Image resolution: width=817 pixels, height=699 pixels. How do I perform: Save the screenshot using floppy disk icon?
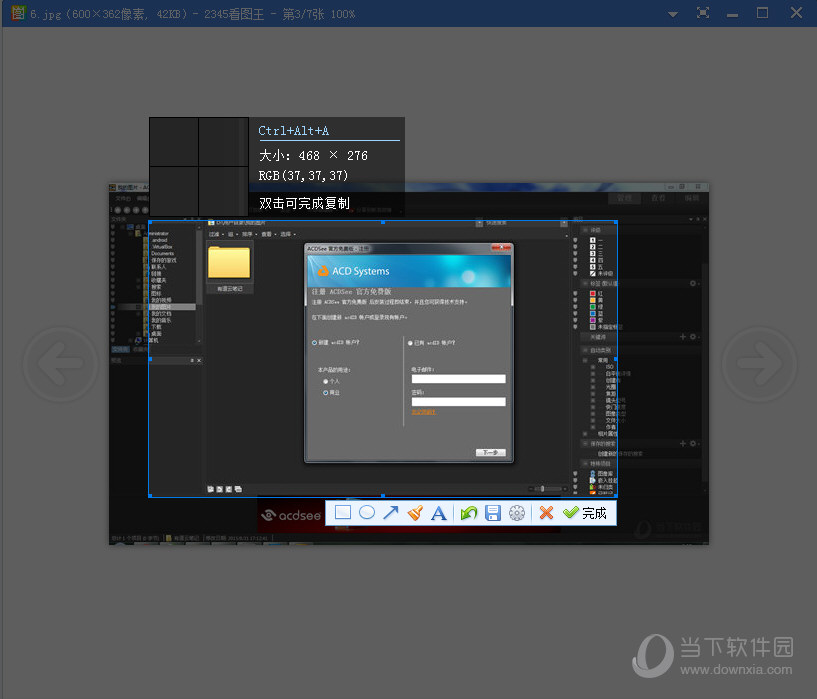pos(492,513)
